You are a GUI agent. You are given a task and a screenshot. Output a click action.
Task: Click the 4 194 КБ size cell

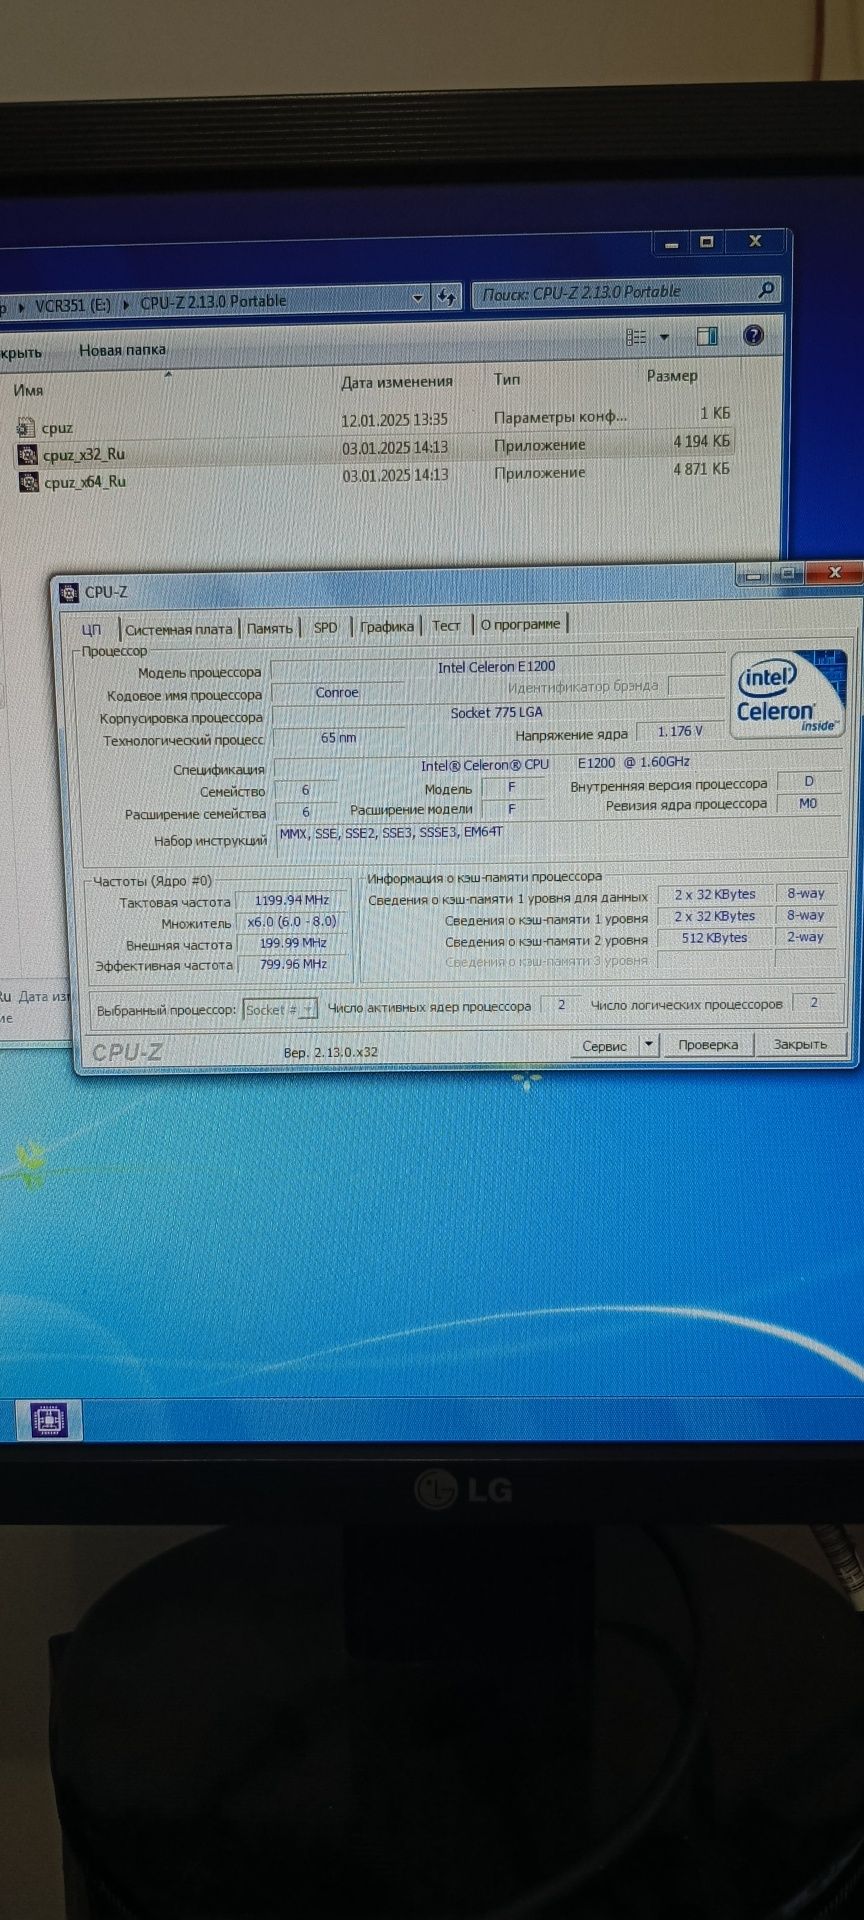coord(701,440)
